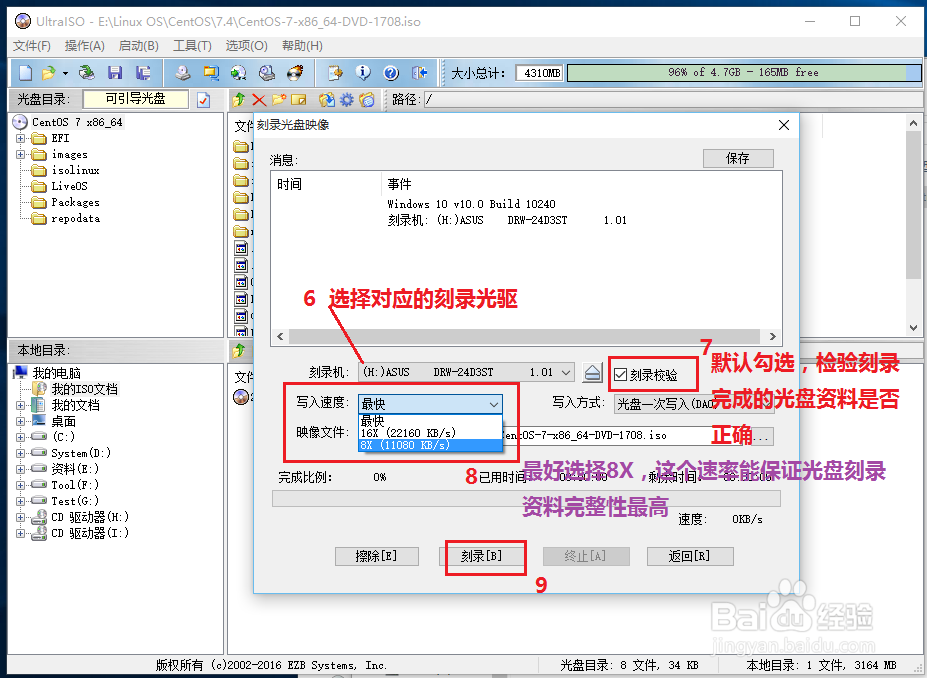Select the 16X (22160 KB/s) speed option

point(430,433)
